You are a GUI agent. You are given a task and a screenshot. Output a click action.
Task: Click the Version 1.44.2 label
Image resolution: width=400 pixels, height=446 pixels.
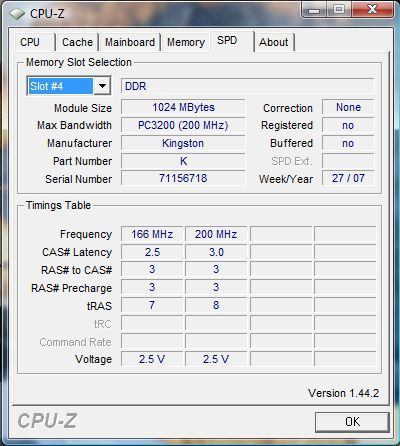coord(343,393)
